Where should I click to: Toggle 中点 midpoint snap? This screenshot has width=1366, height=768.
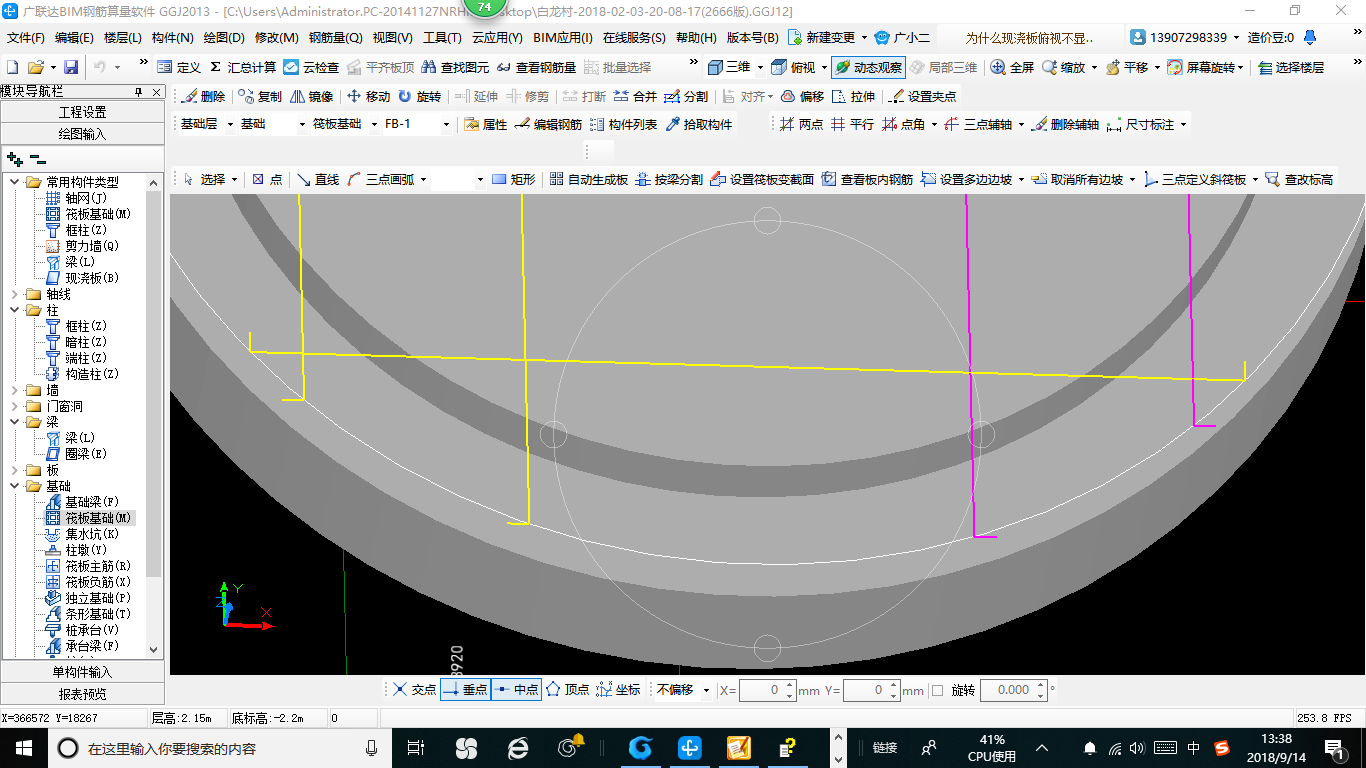click(x=516, y=690)
